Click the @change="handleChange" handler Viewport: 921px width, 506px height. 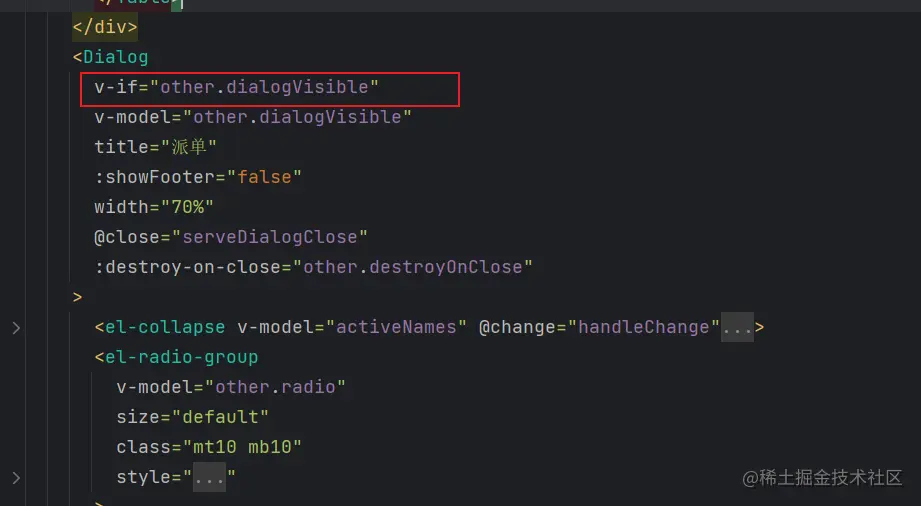click(x=599, y=327)
